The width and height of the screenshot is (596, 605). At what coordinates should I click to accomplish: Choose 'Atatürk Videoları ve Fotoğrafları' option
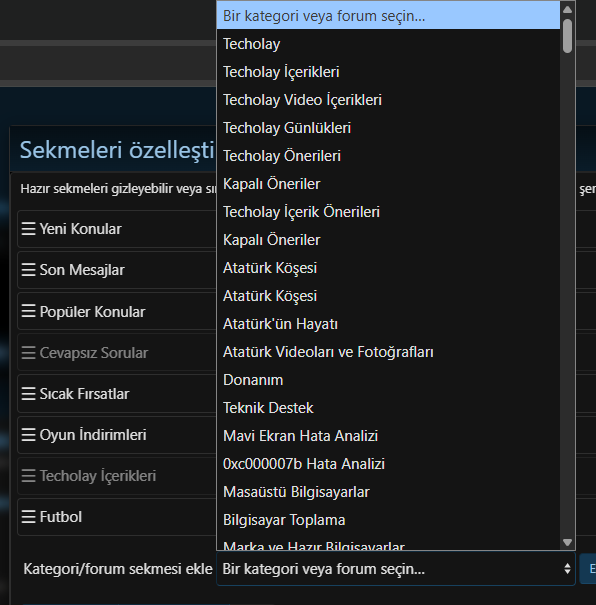click(388, 352)
